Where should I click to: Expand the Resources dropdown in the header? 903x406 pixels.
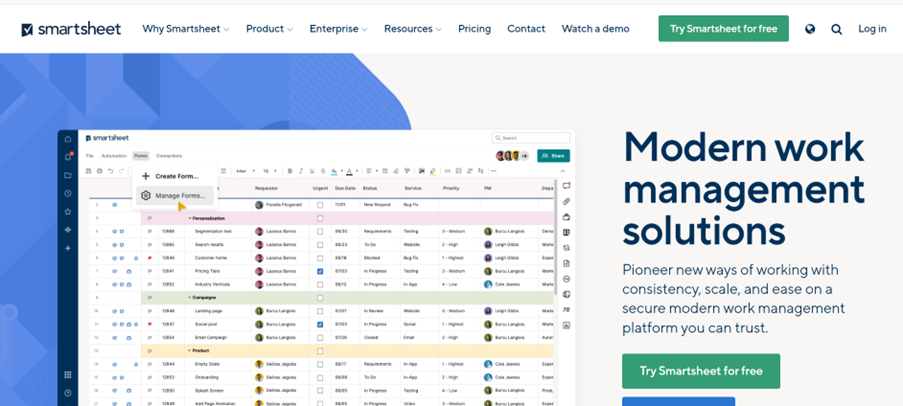point(412,29)
